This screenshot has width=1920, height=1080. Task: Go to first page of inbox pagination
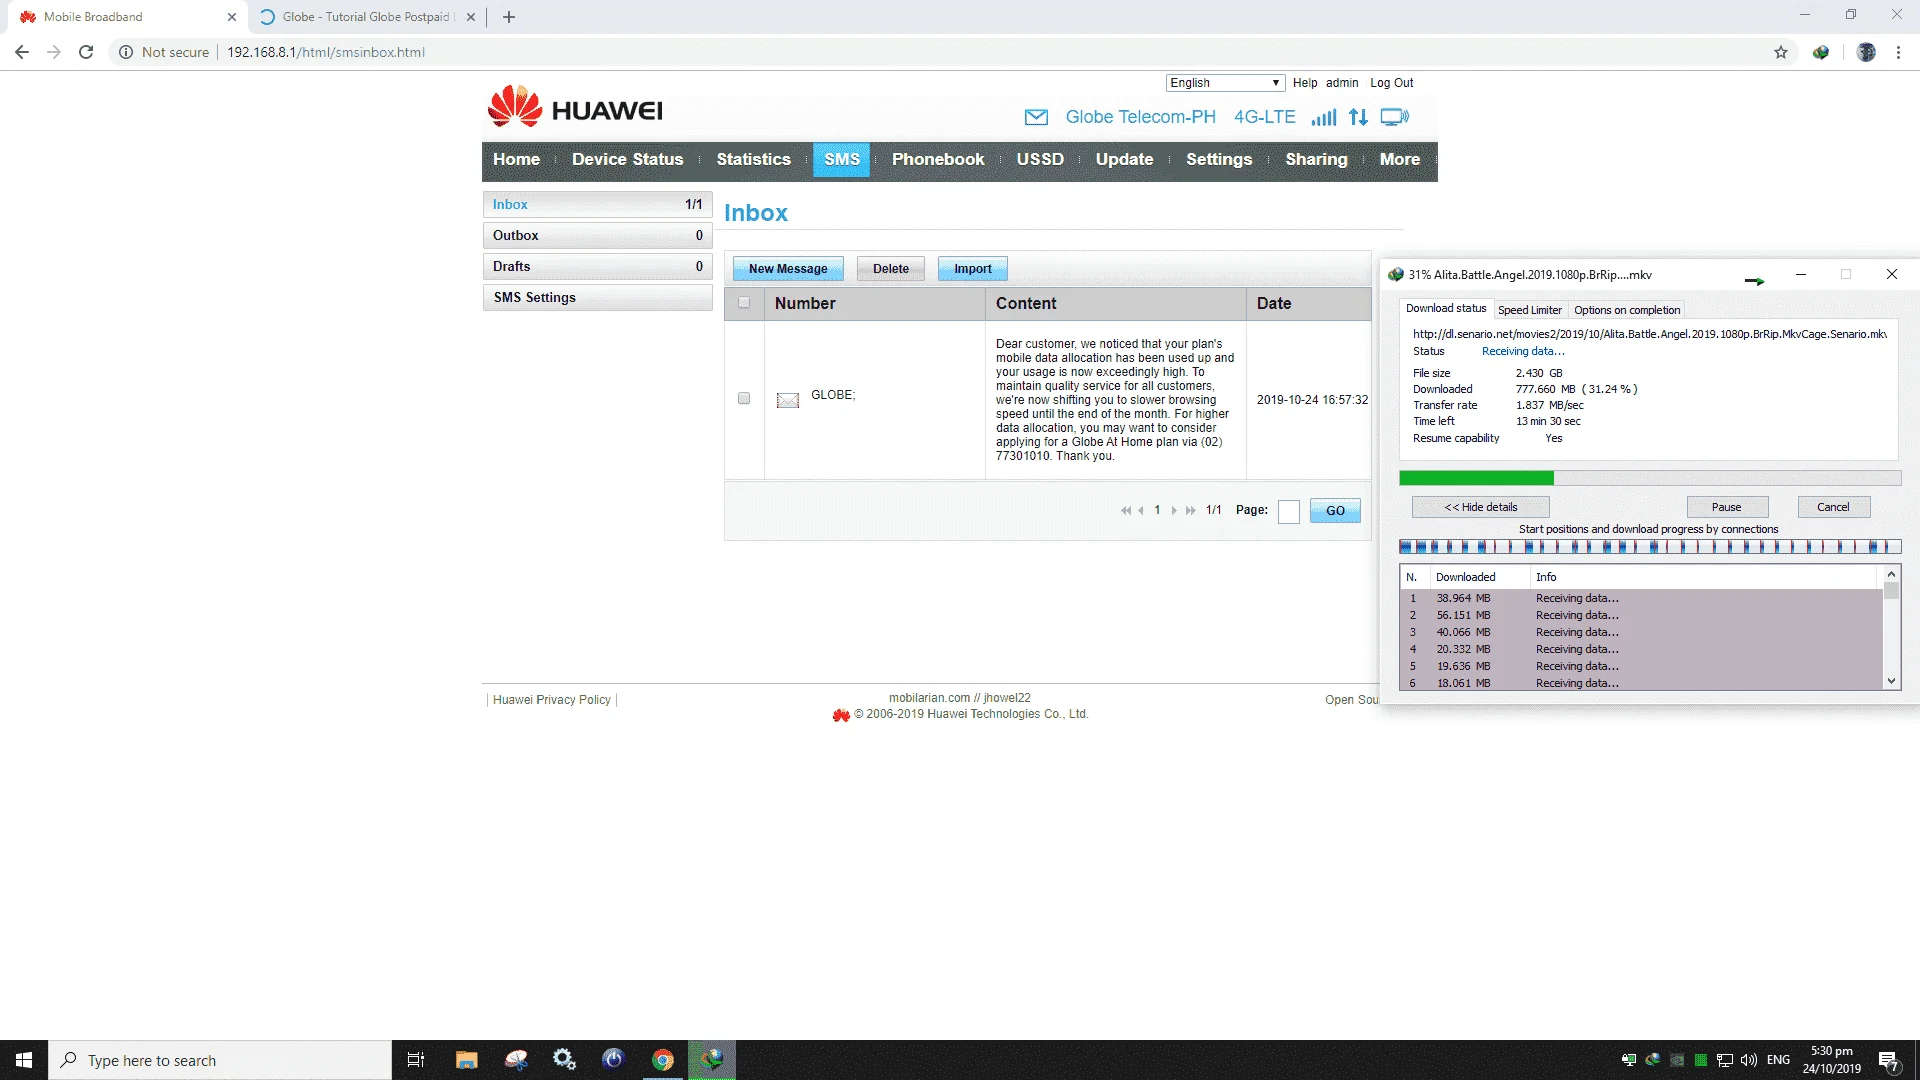click(1126, 510)
